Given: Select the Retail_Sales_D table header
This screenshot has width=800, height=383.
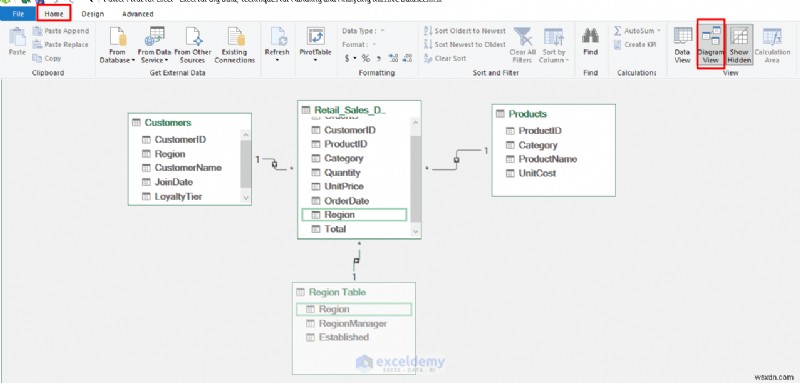Looking at the screenshot, I should point(350,110).
